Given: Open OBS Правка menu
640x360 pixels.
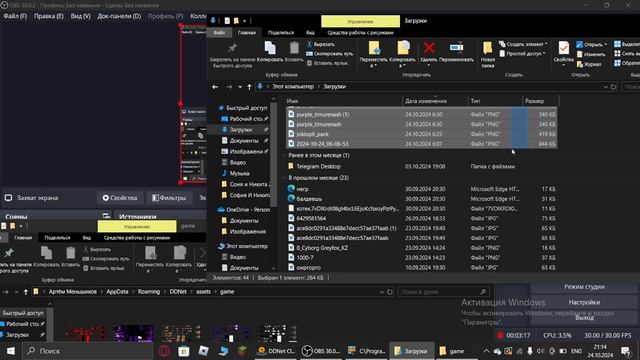Looking at the screenshot, I should click(x=49, y=16).
